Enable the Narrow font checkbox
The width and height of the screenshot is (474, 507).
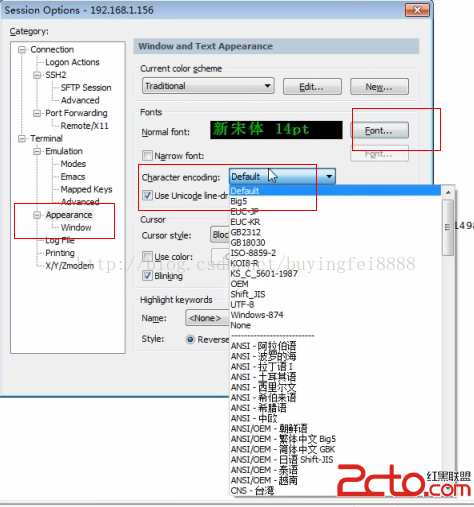(147, 156)
